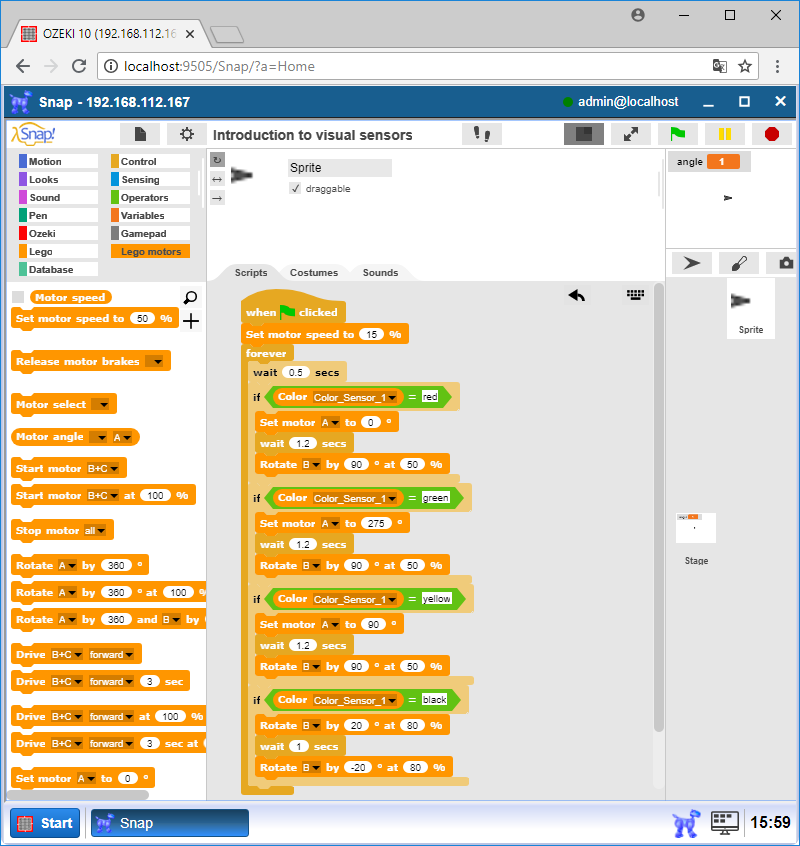Switch to the Sounds tab
Image resolution: width=800 pixels, height=846 pixels.
[380, 272]
